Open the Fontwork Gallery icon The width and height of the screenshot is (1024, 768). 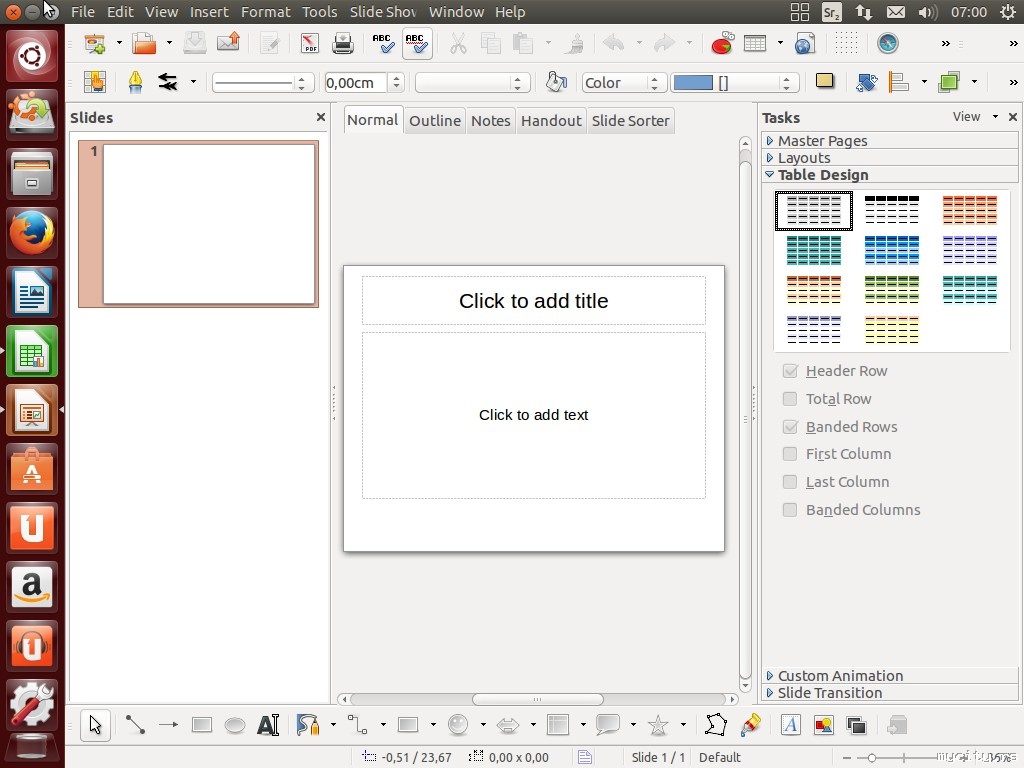click(790, 725)
